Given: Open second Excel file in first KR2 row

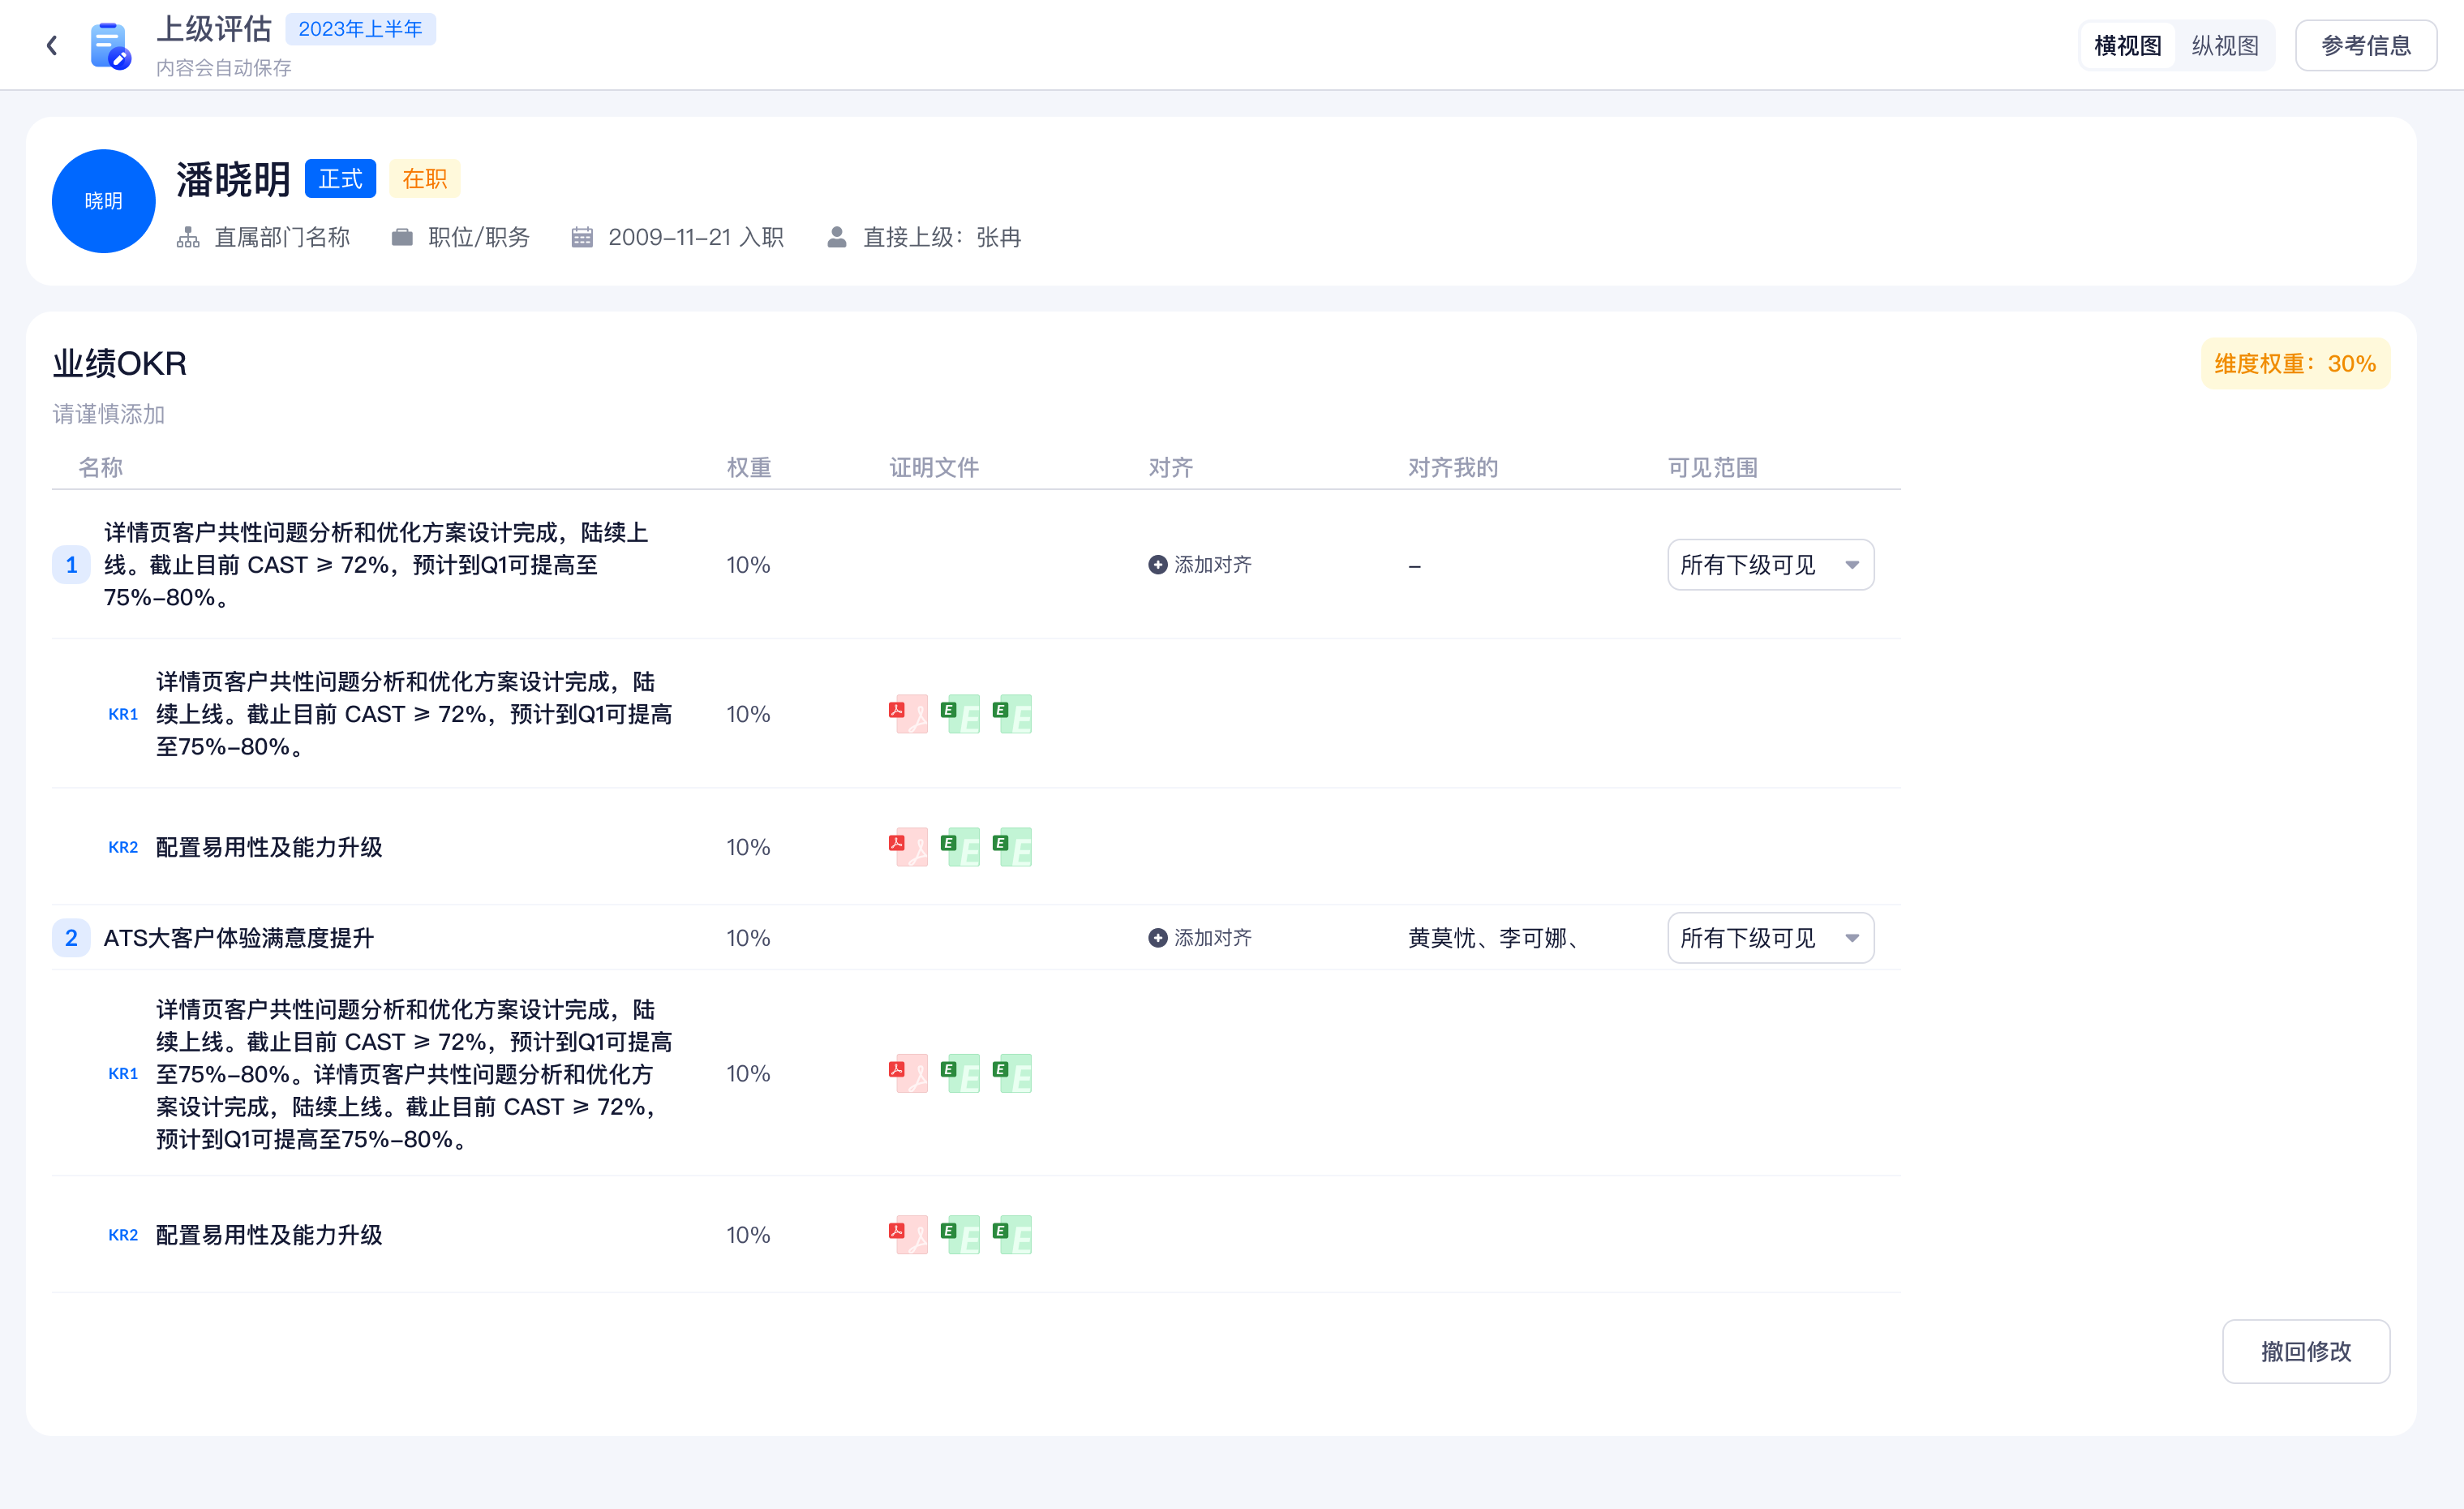Looking at the screenshot, I should click(1012, 847).
